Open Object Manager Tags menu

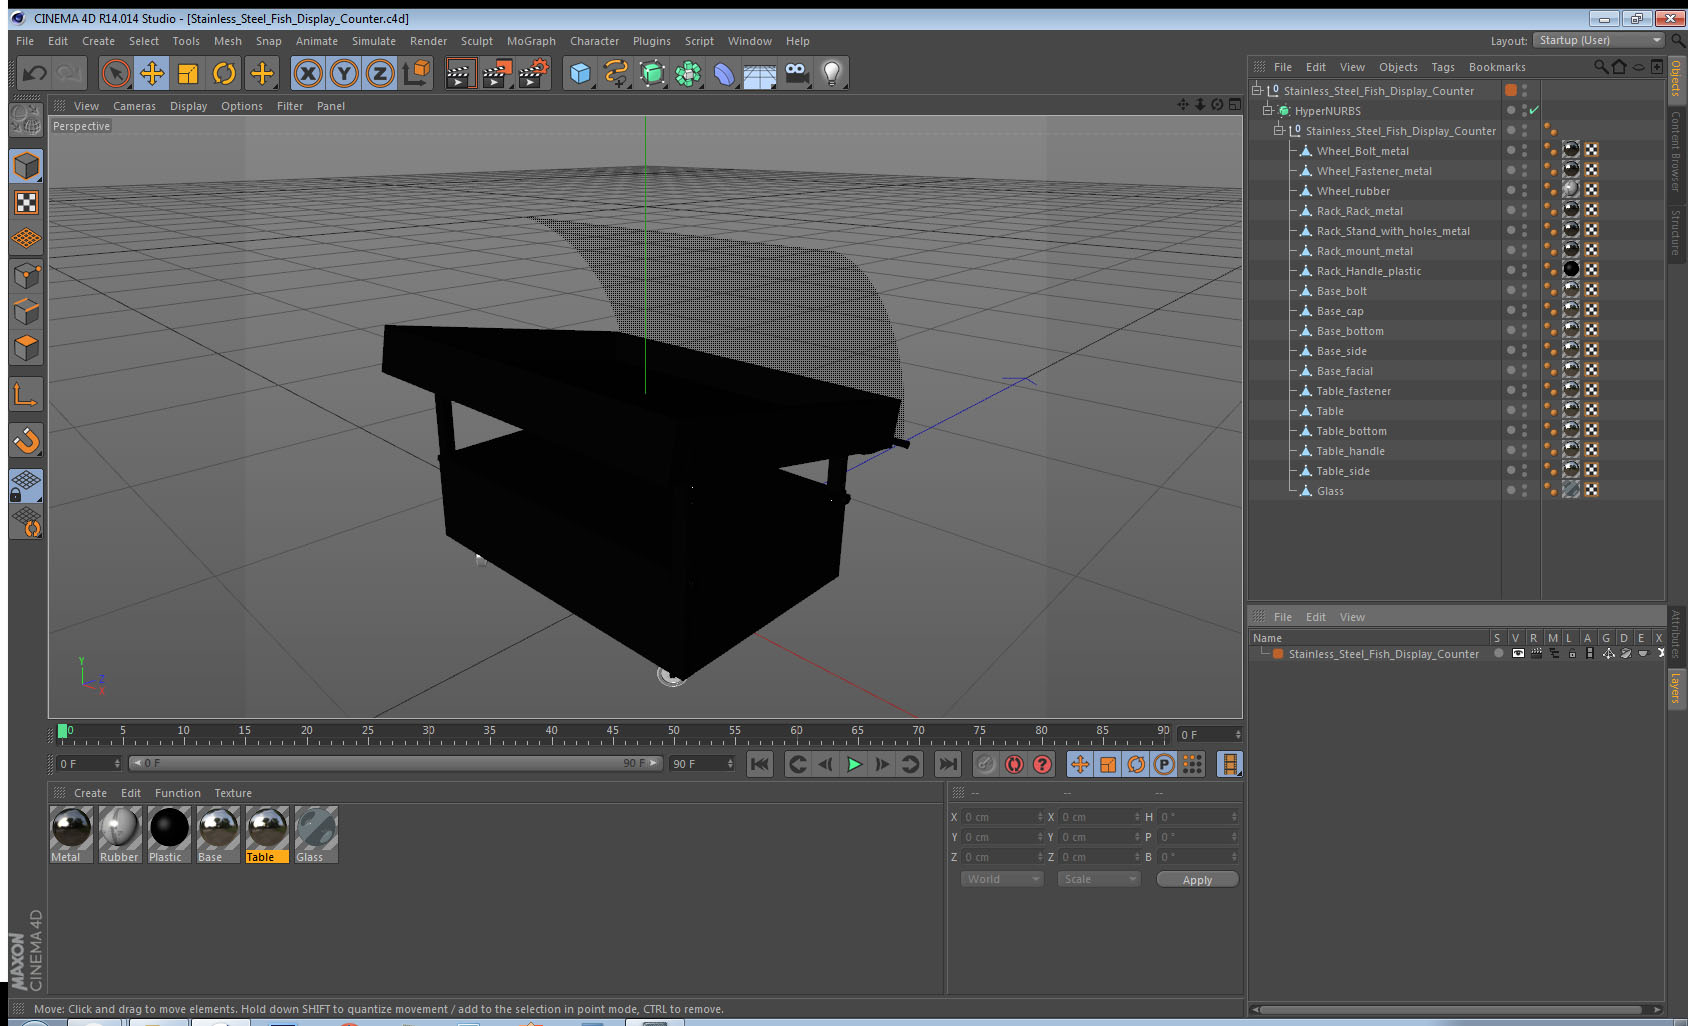[x=1443, y=67]
